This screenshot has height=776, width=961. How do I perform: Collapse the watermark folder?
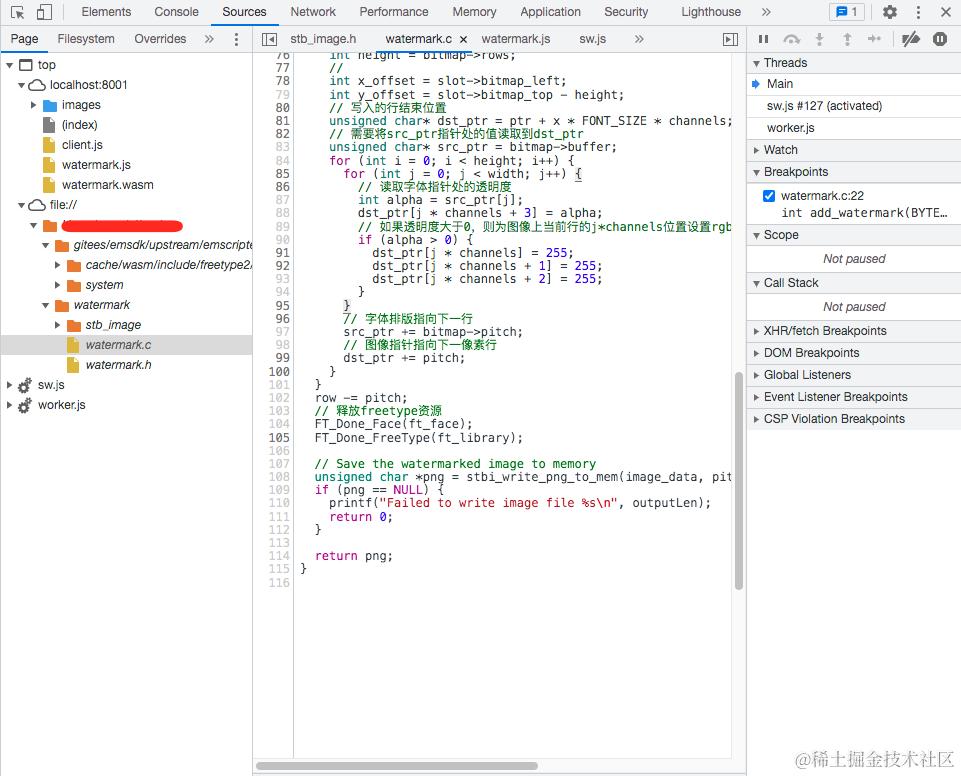tap(45, 305)
